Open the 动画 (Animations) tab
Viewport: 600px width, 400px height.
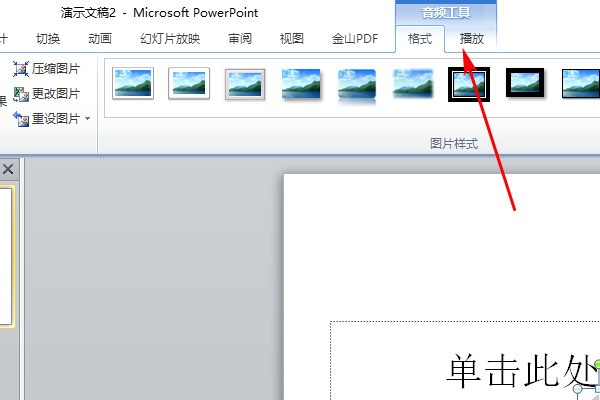(100, 39)
